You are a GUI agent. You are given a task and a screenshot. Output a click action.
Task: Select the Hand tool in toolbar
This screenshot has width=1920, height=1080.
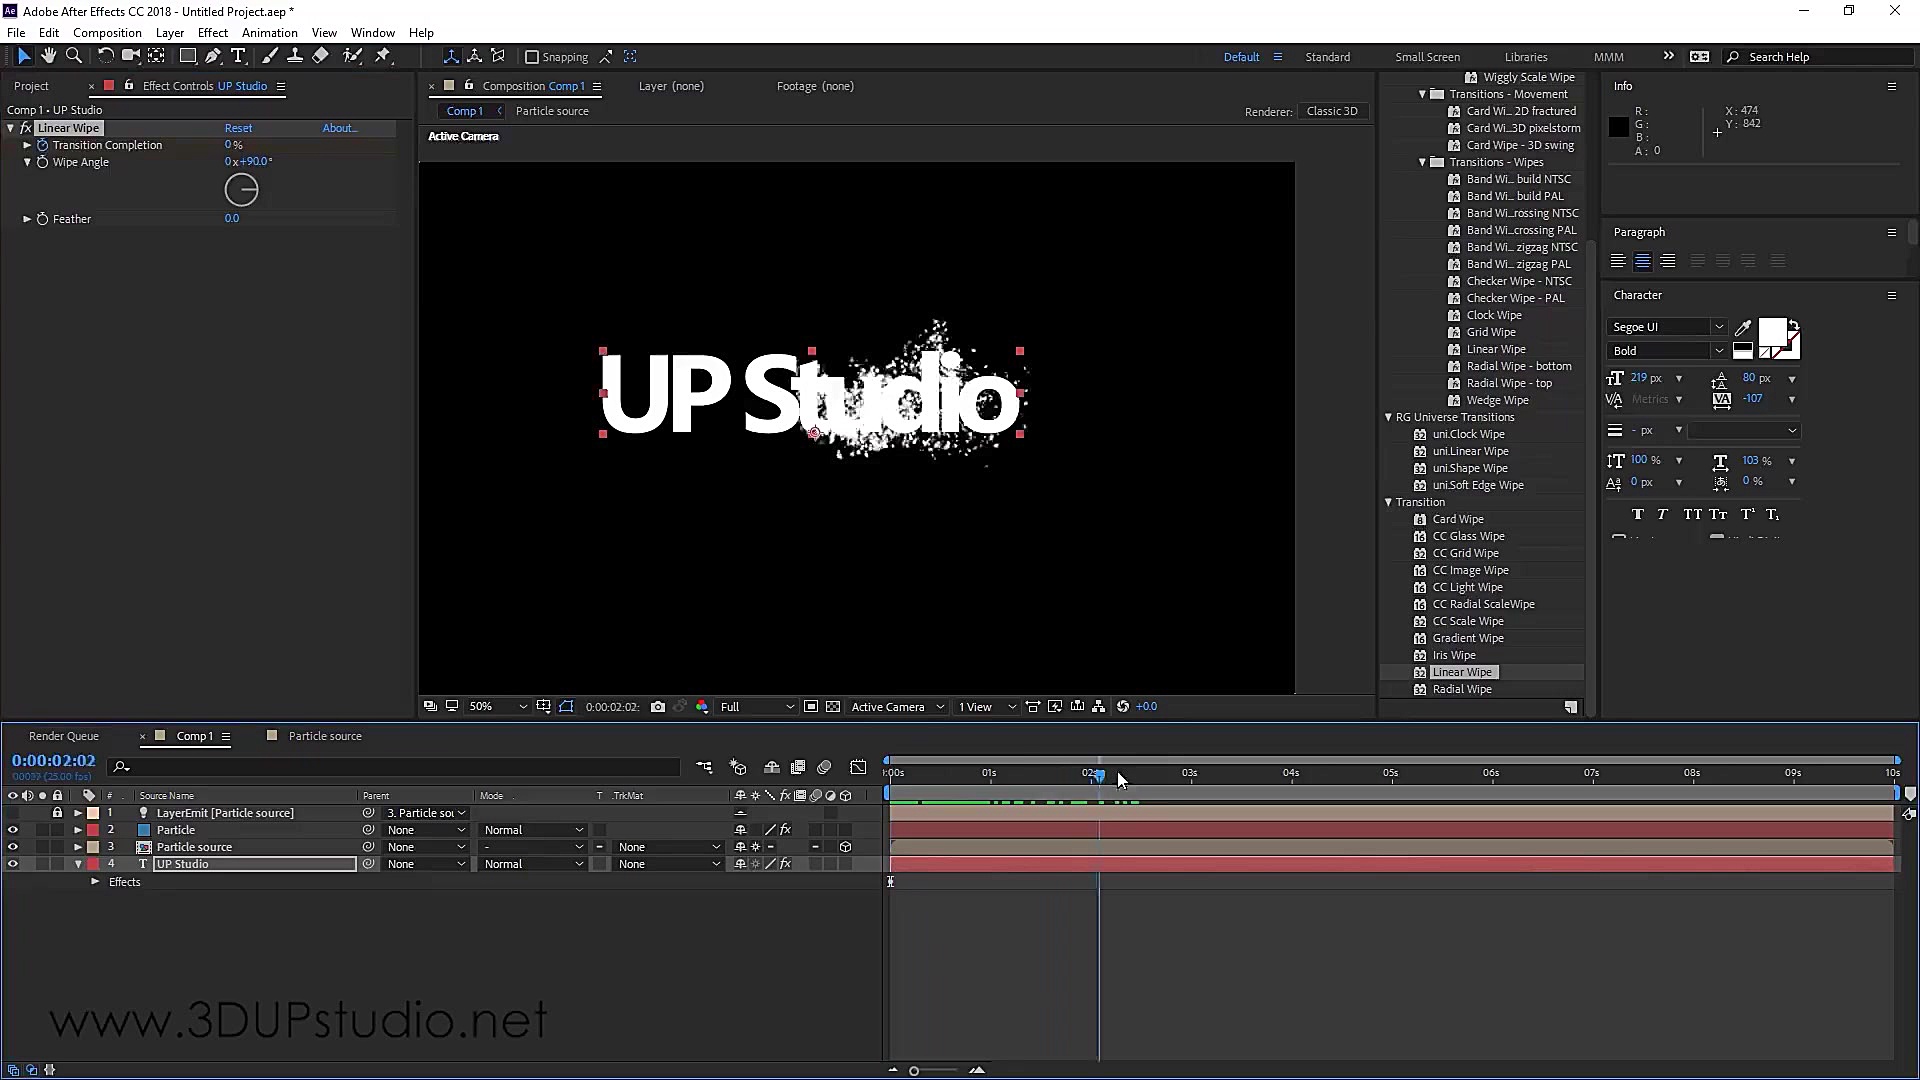point(48,56)
